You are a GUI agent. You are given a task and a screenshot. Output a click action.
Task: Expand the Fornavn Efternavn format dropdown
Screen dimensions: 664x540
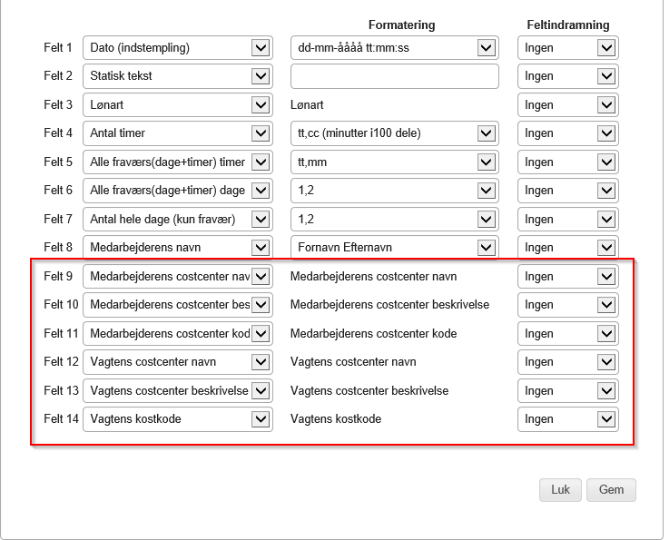click(394, 247)
